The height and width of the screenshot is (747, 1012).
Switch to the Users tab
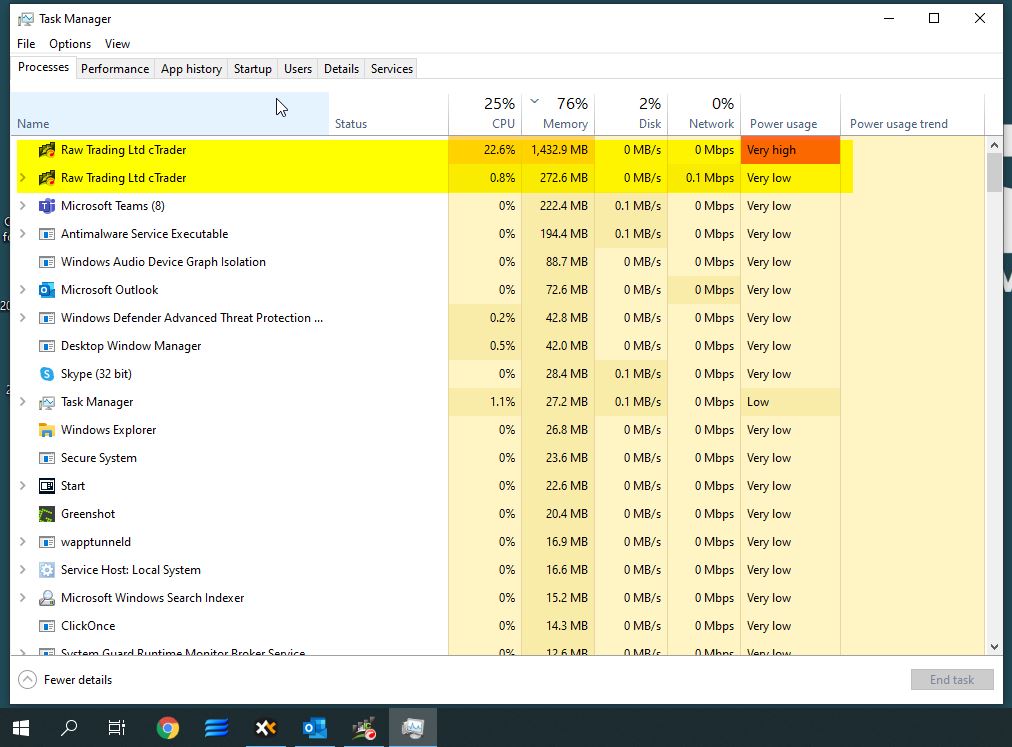tap(298, 68)
